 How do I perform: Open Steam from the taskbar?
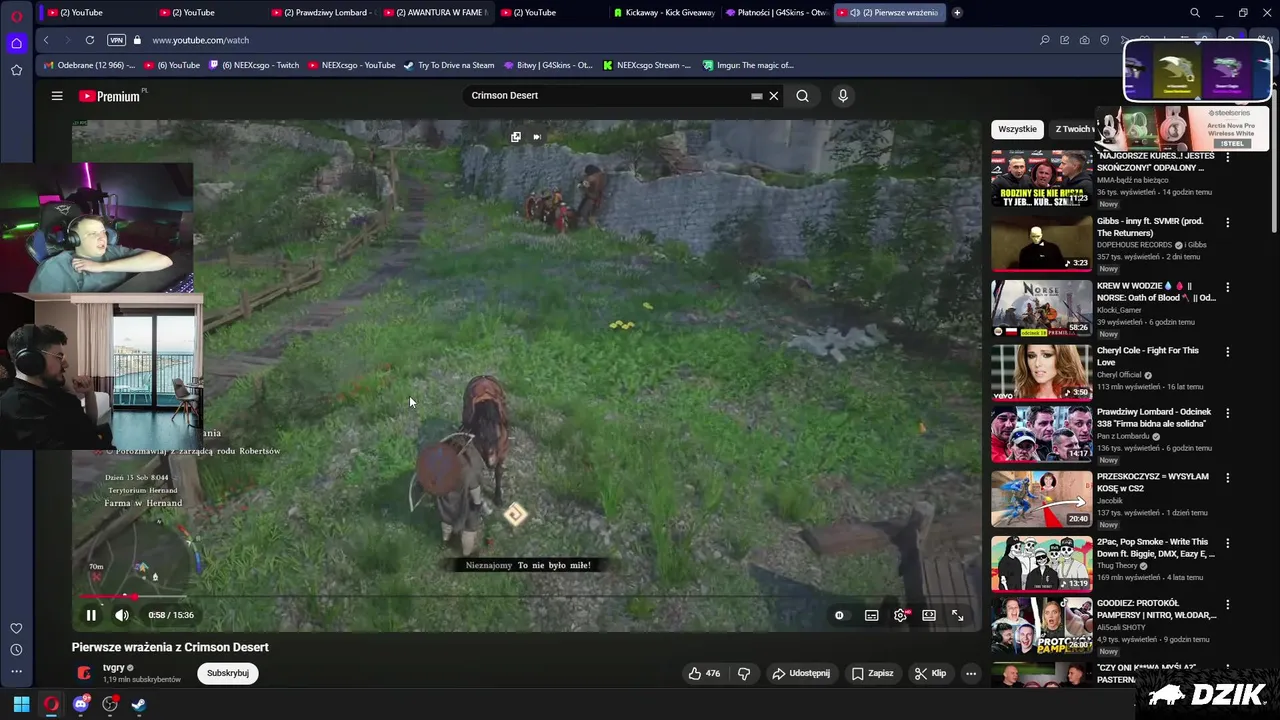(139, 704)
